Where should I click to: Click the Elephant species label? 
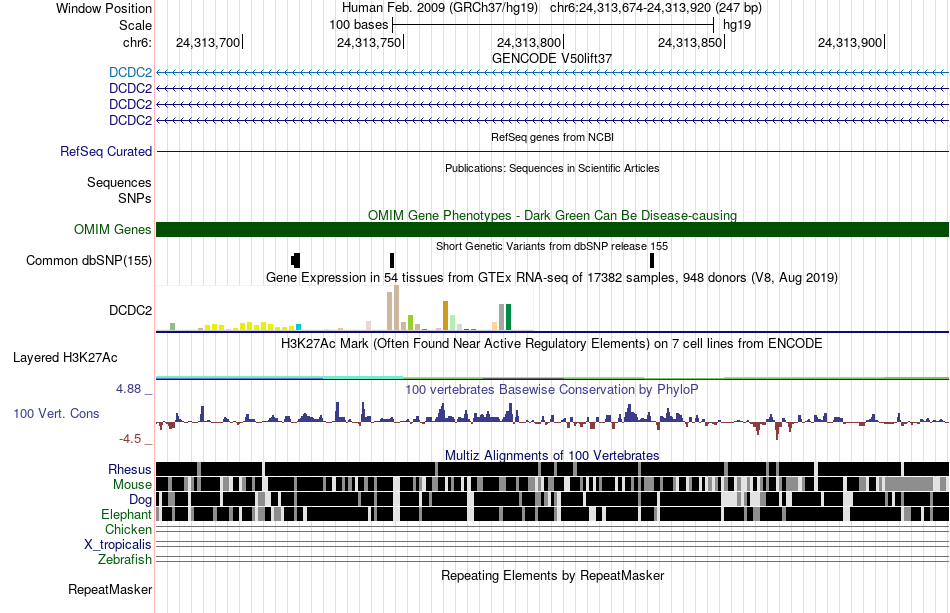point(127,514)
